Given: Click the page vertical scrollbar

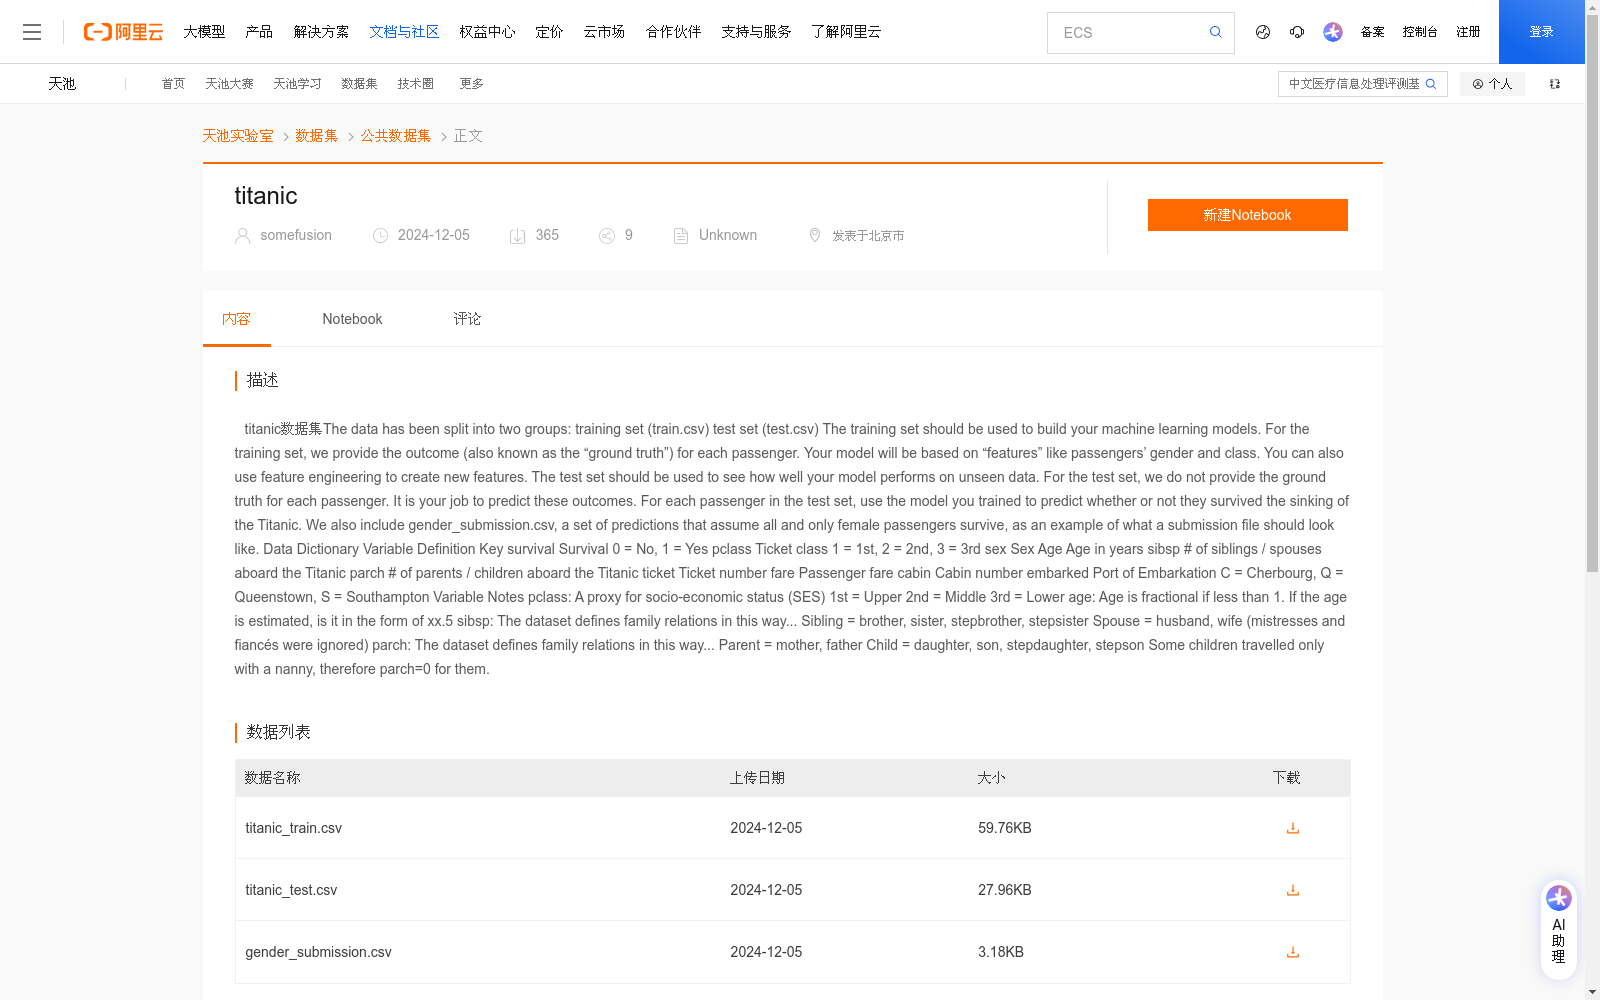Looking at the screenshot, I should click(1592, 293).
